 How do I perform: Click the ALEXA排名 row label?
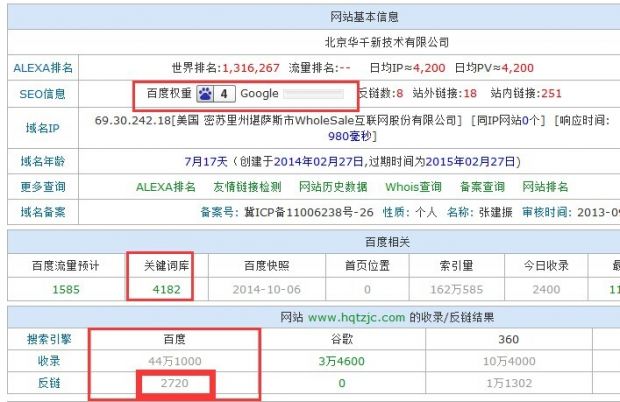pos(43,68)
